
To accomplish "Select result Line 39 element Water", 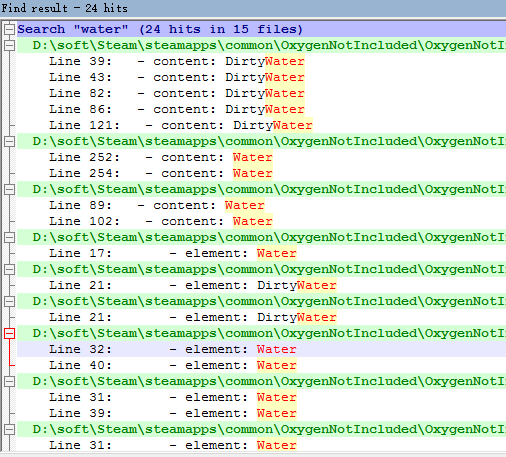I will [x=261, y=413].
